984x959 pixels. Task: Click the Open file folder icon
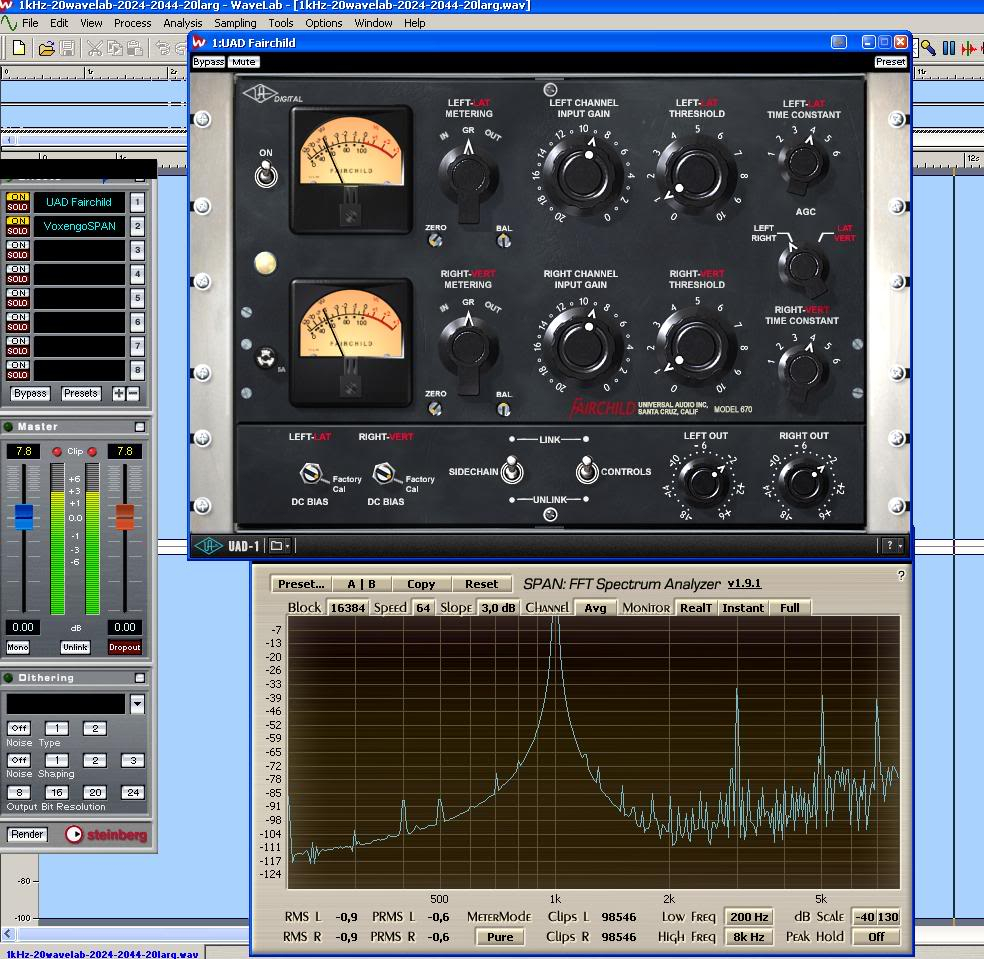(46, 47)
